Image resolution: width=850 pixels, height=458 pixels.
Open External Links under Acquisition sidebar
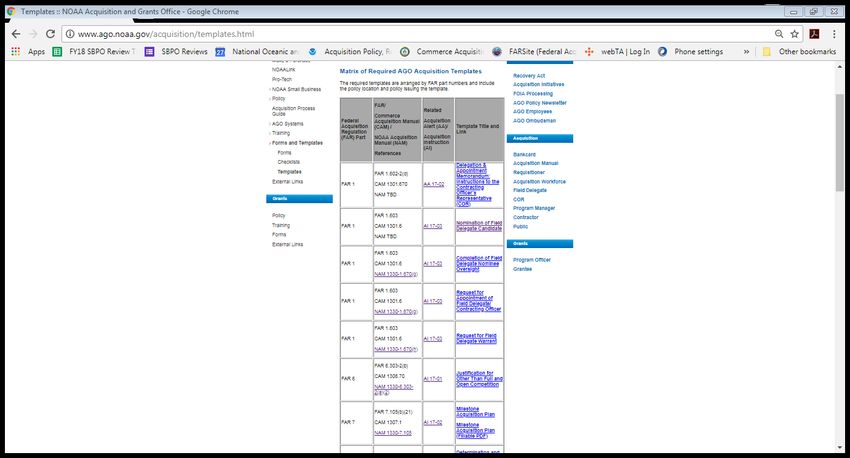click(x=287, y=182)
